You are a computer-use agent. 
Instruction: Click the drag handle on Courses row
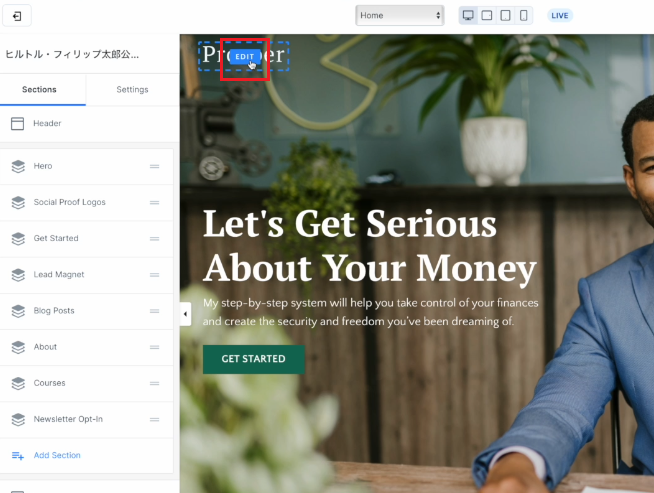pos(155,383)
